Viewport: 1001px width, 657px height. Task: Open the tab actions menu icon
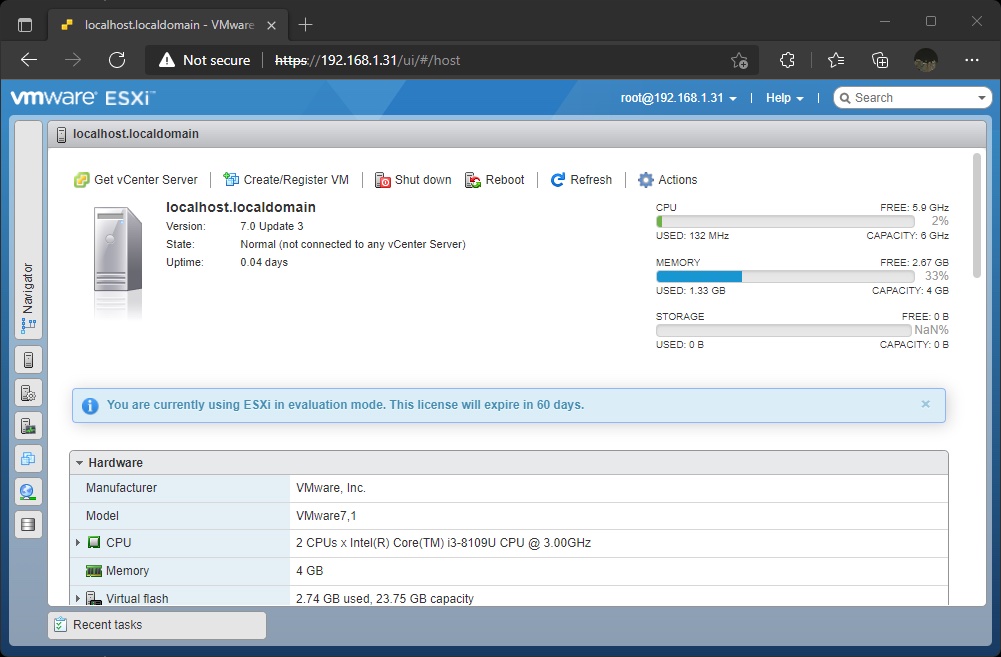(x=25, y=25)
